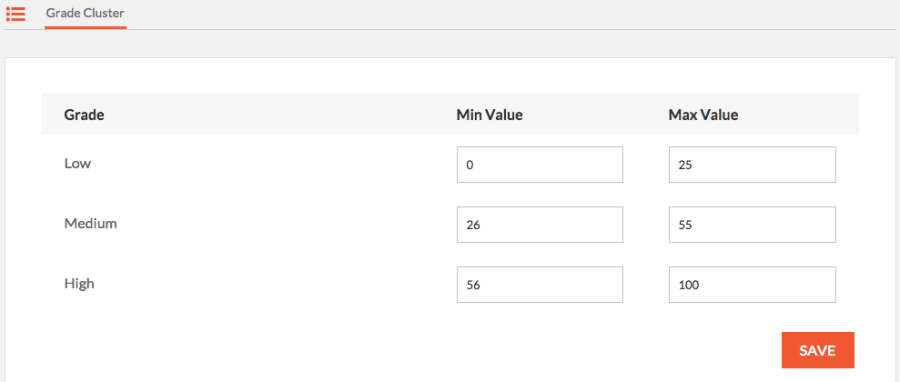Choose the Max Value column header
Image resolution: width=900 pixels, height=382 pixels.
click(703, 115)
